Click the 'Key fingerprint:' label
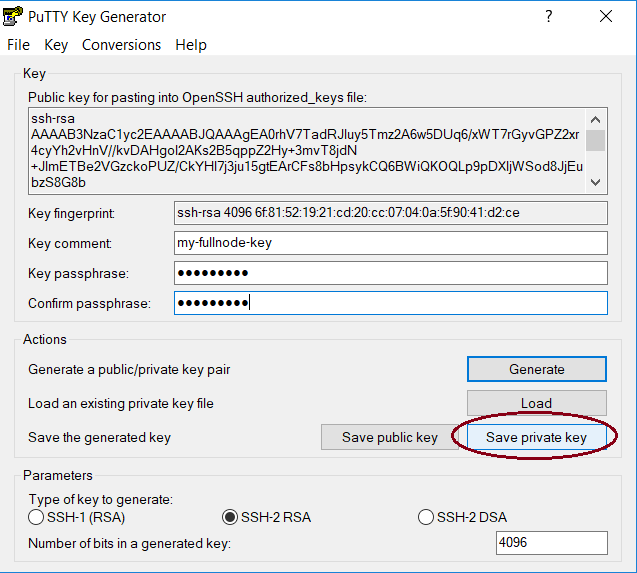Viewport: 637px width, 573px height. coord(72,213)
